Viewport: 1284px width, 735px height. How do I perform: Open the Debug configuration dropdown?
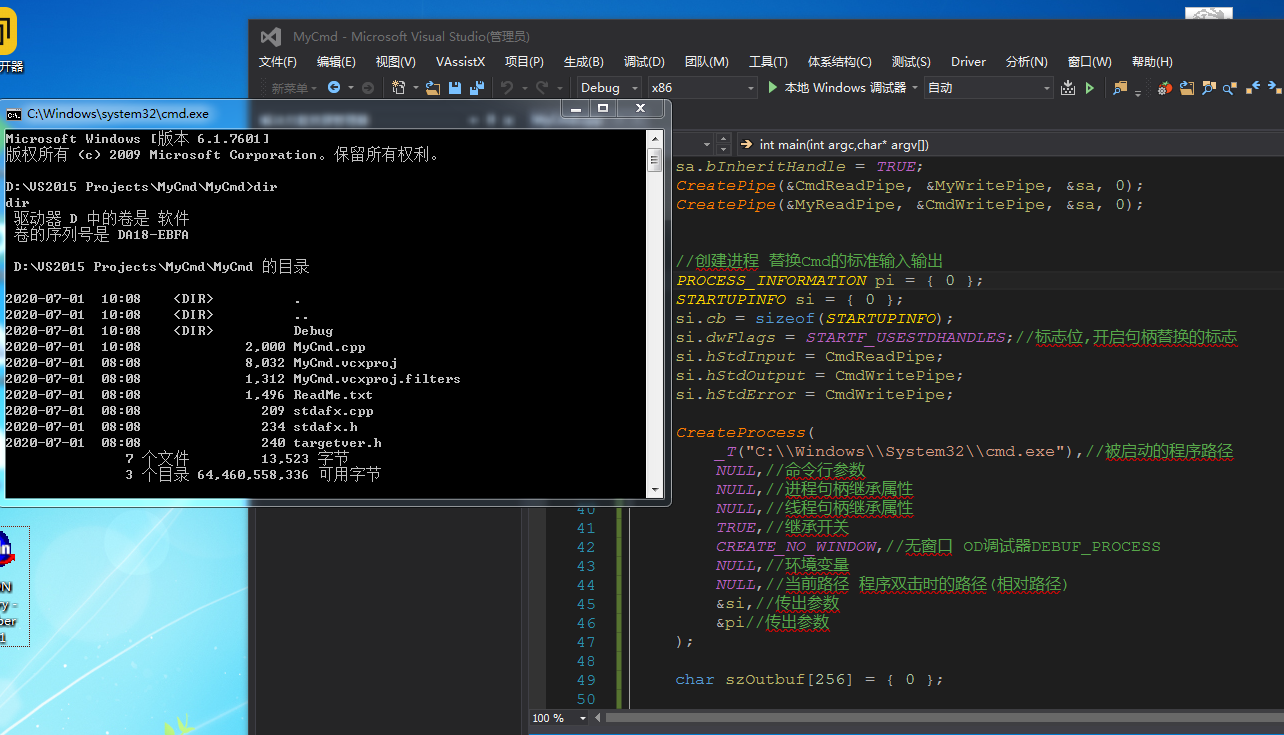[609, 88]
